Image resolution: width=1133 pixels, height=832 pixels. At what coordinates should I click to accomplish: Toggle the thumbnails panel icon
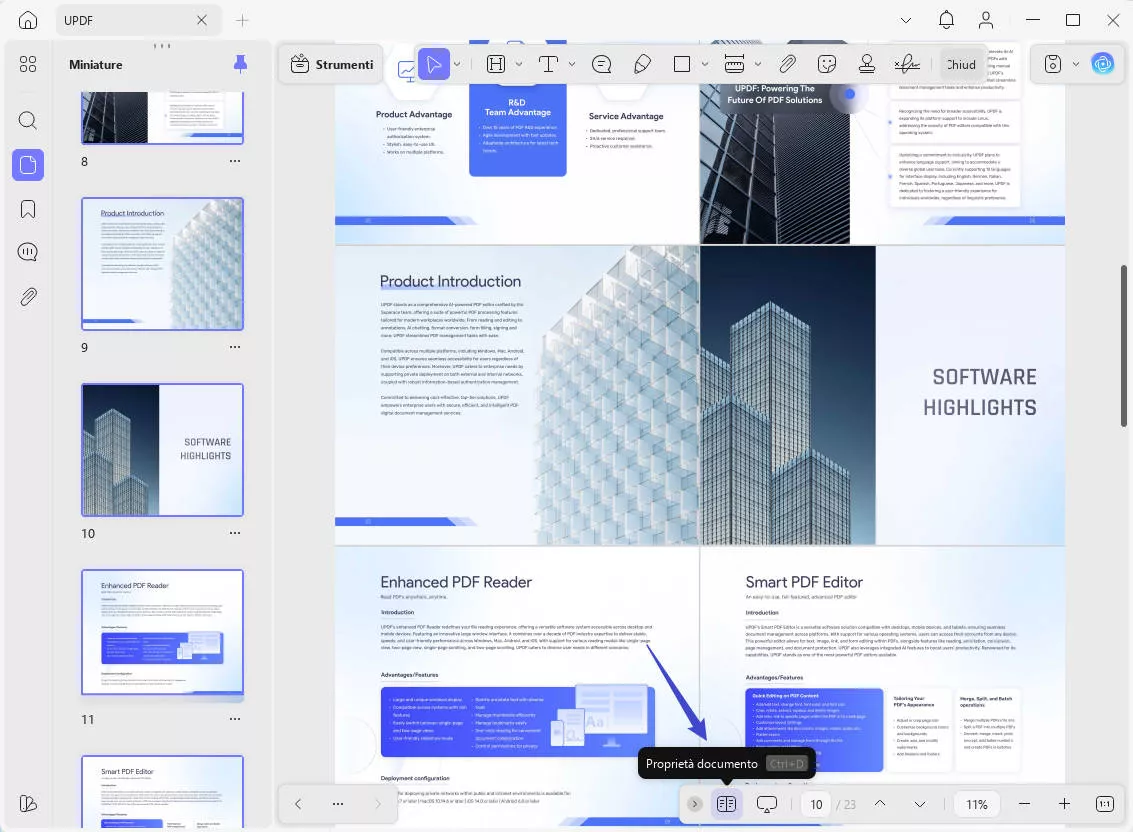[27, 165]
